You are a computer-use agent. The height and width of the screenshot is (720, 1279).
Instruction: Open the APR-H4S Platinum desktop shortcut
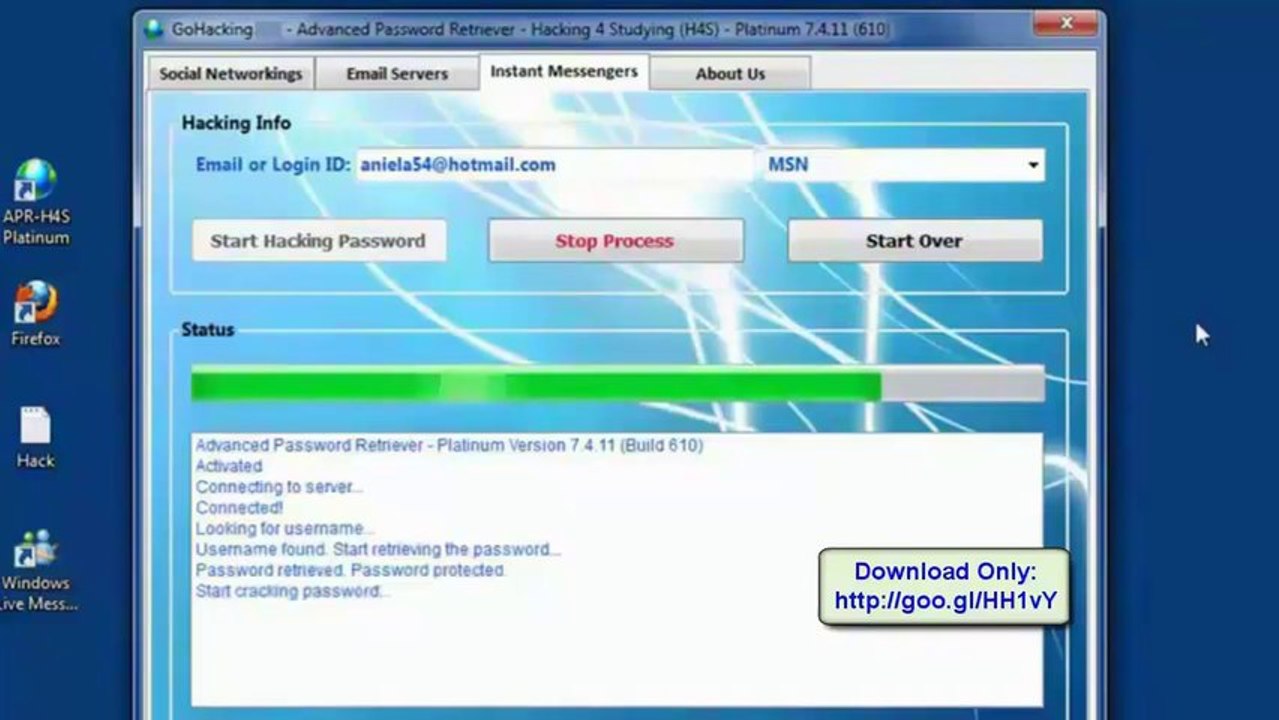point(36,202)
